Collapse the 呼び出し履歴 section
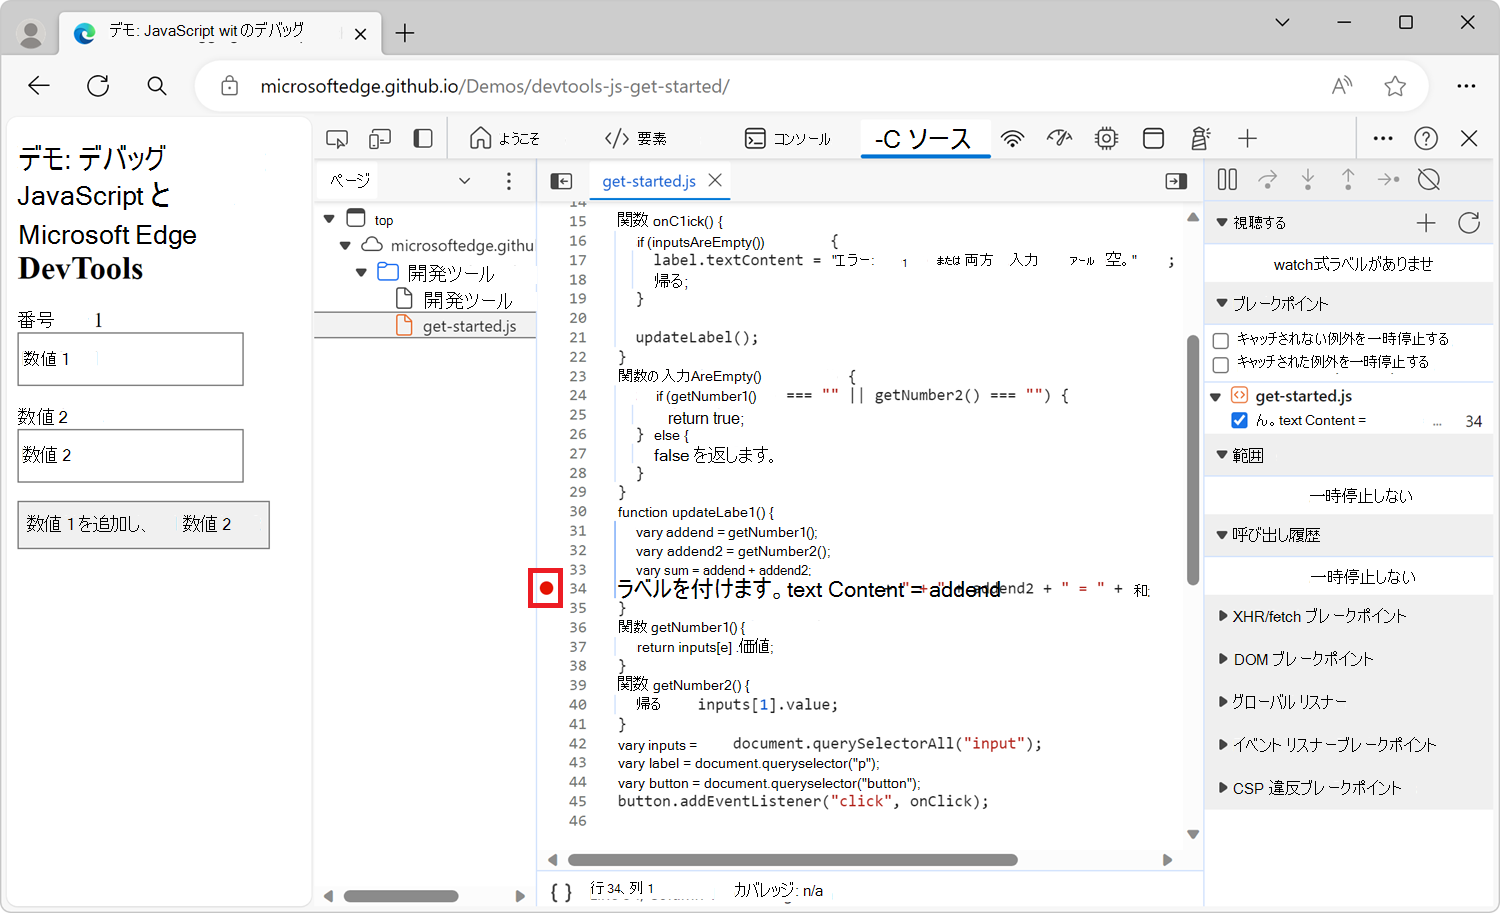This screenshot has height=913, width=1500. [x=1222, y=535]
